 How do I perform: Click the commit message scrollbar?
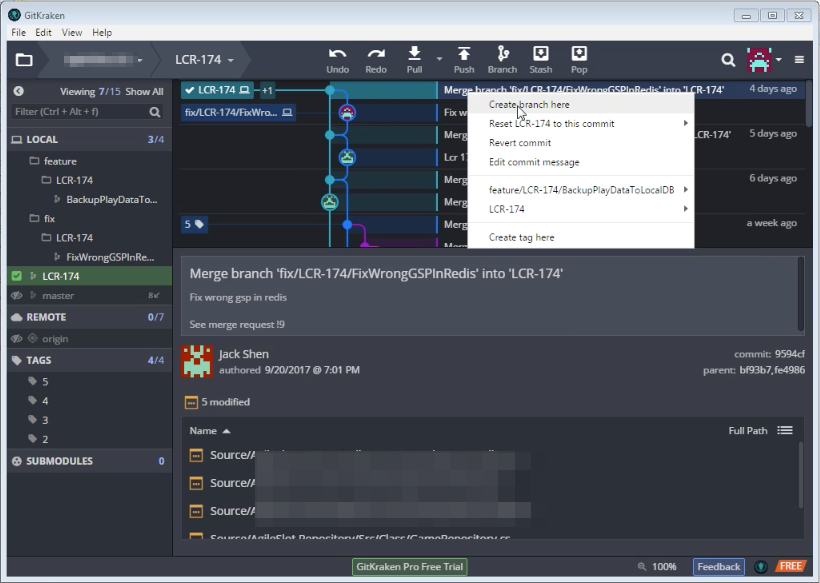tap(801, 294)
